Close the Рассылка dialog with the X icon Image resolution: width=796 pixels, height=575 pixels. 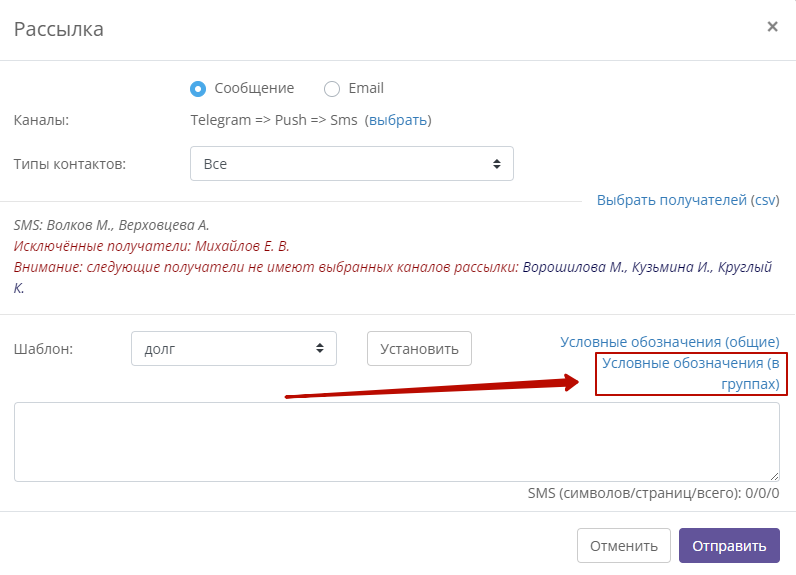tap(772, 26)
